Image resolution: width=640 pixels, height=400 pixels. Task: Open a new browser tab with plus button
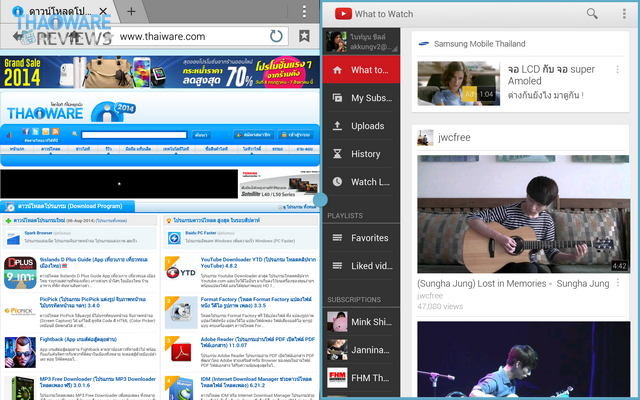click(x=131, y=11)
